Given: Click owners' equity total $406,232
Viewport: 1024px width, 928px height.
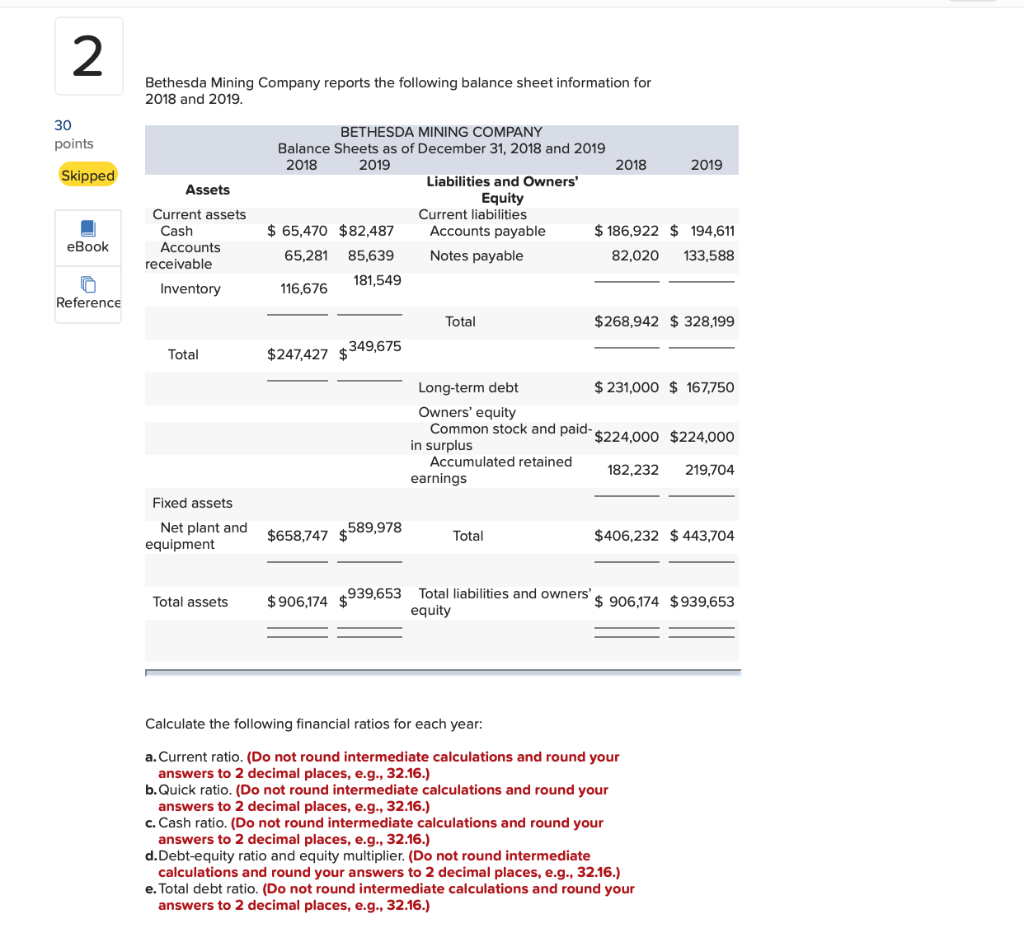Looking at the screenshot, I should pos(626,536).
